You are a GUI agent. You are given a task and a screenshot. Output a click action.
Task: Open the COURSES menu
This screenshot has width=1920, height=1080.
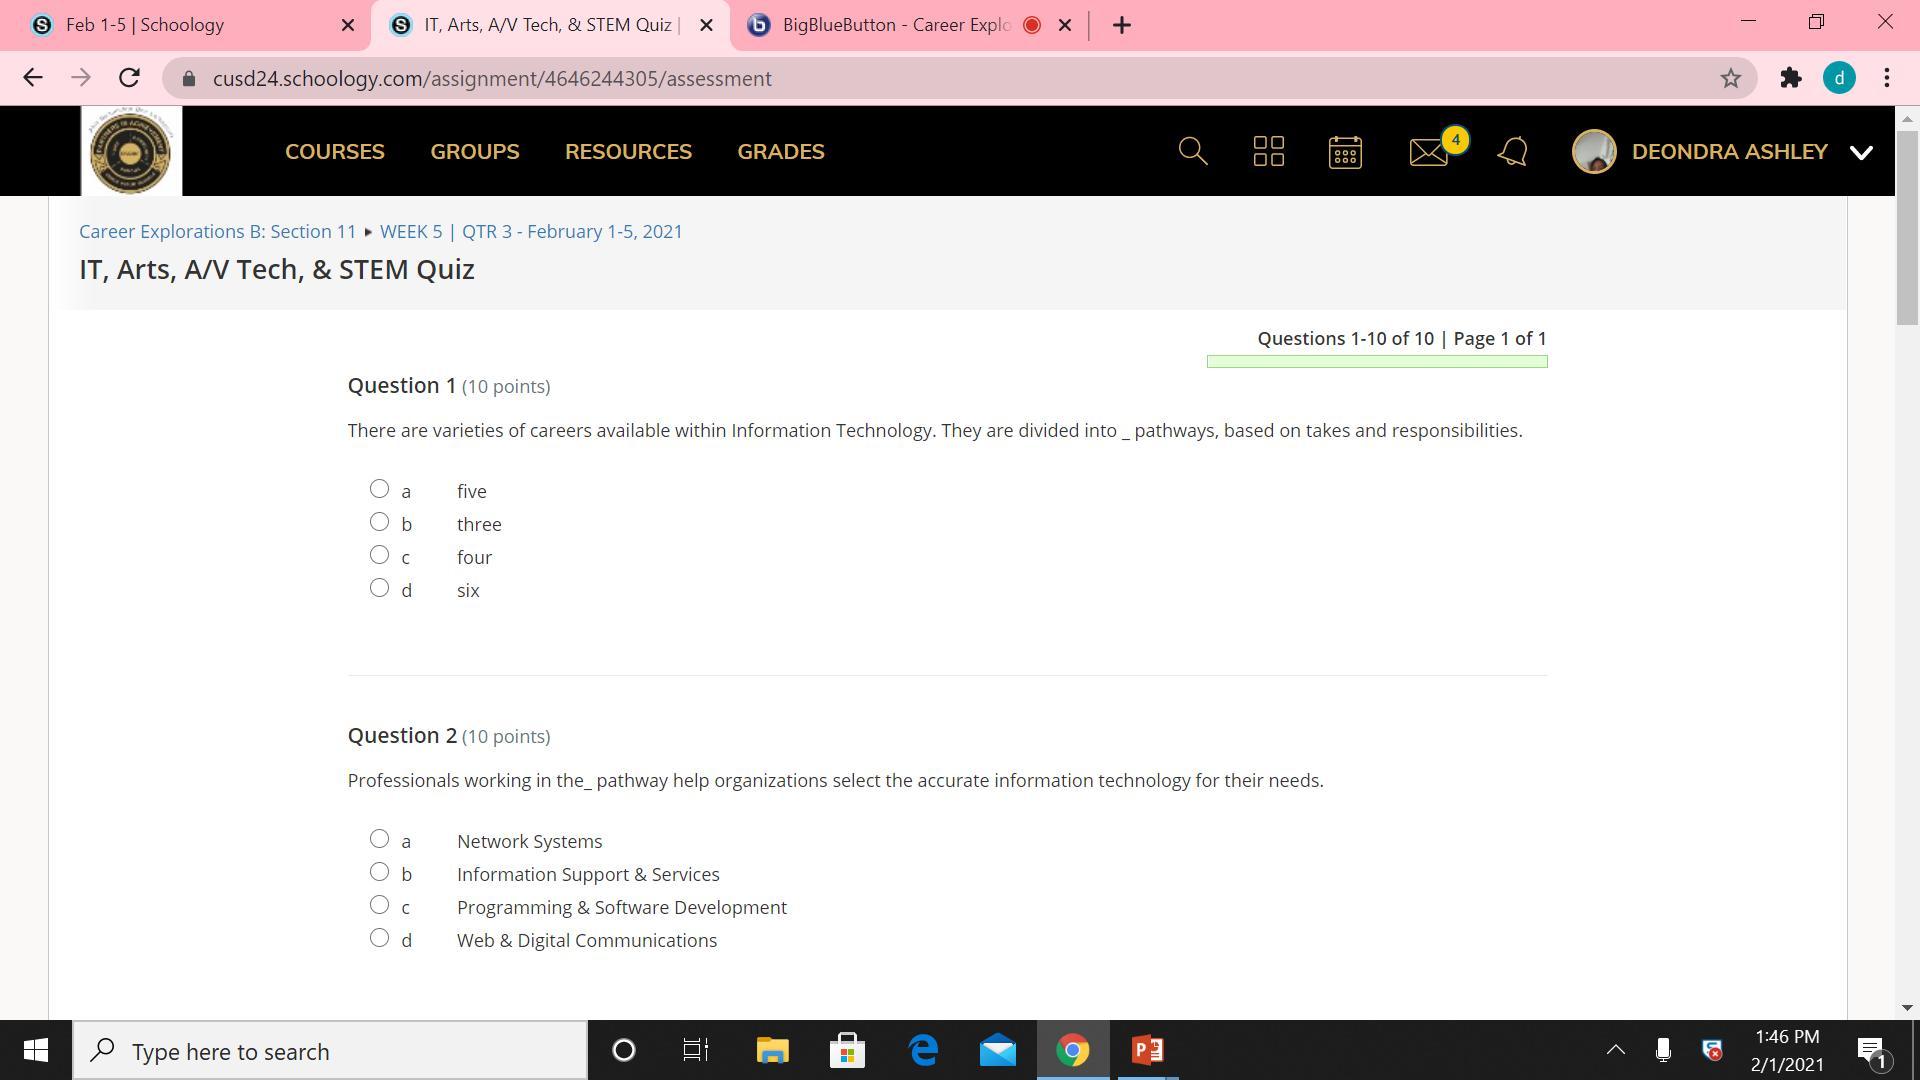point(334,152)
